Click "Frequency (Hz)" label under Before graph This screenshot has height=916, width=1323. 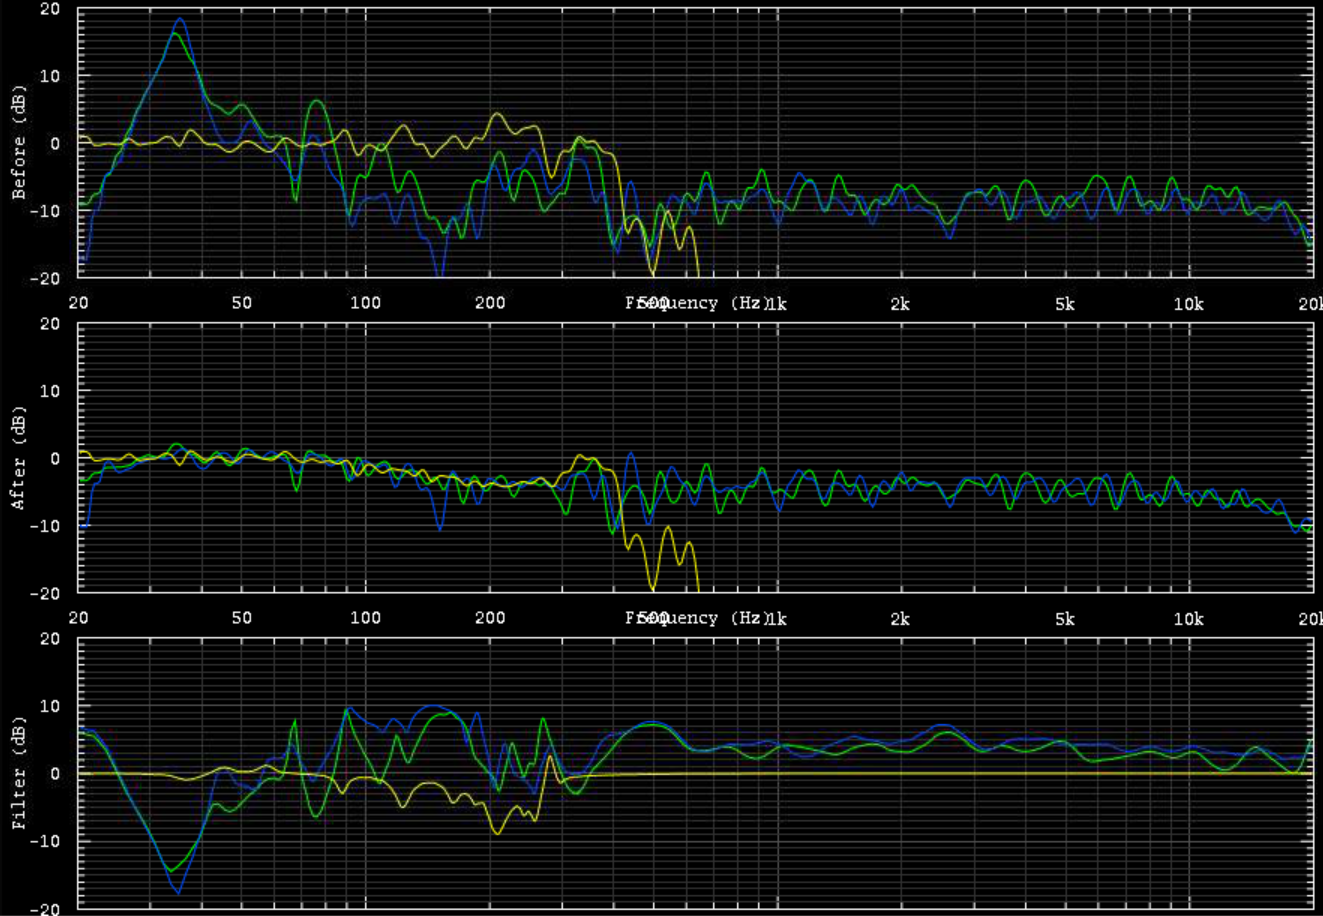click(696, 303)
